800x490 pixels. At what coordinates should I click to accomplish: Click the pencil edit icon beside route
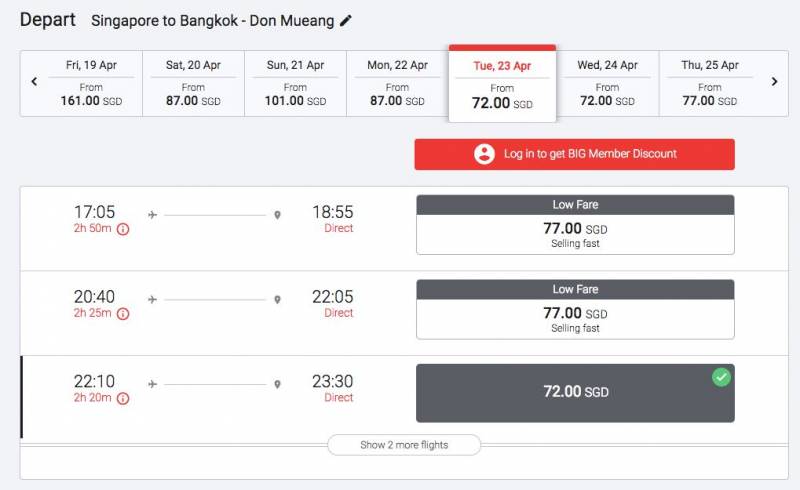346,20
